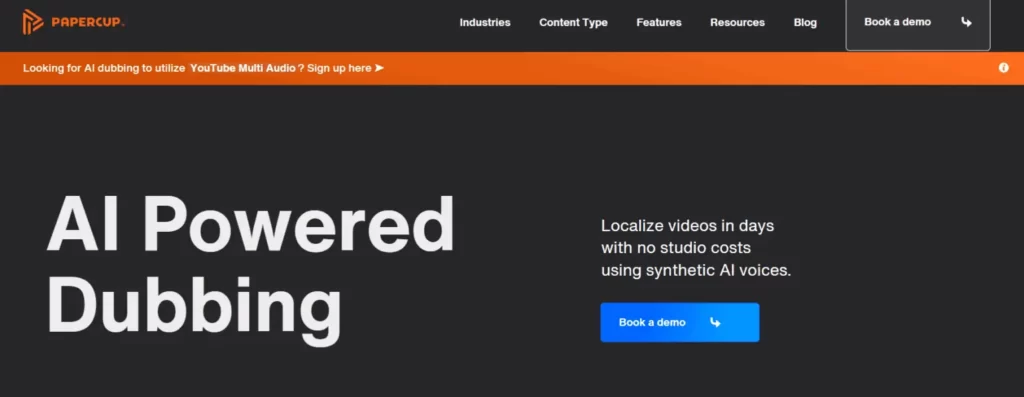Click the Papercup wordmark text
Screen dimensions: 1024x397
[87, 23]
